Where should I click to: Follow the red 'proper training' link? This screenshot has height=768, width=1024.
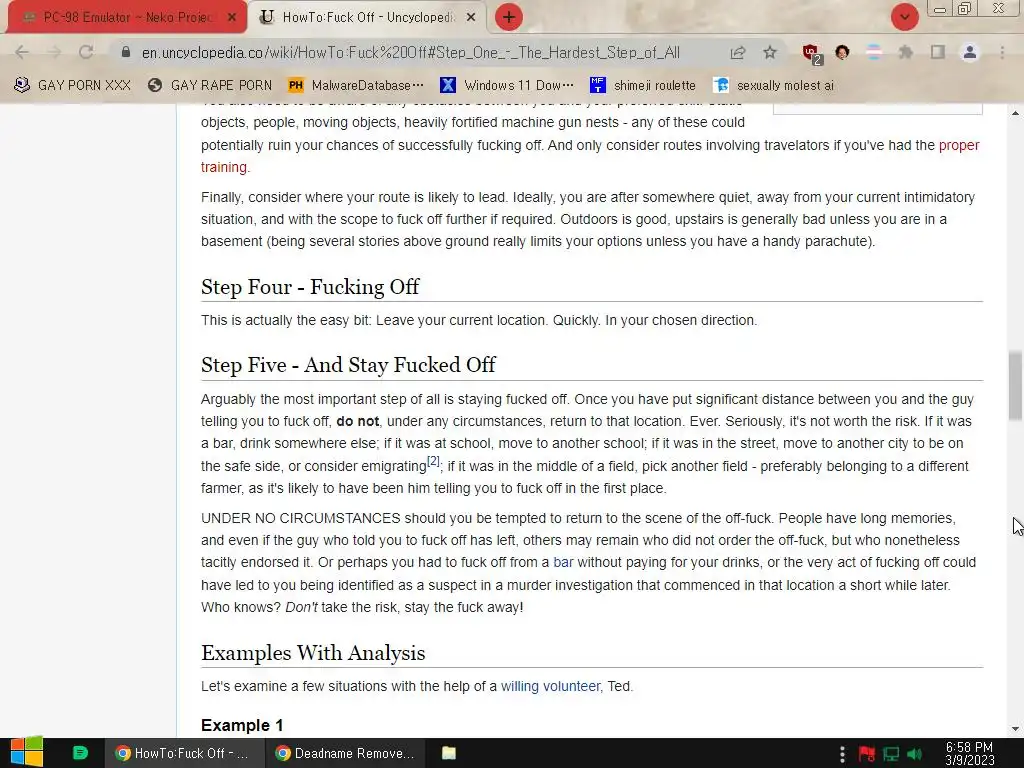click(x=959, y=145)
